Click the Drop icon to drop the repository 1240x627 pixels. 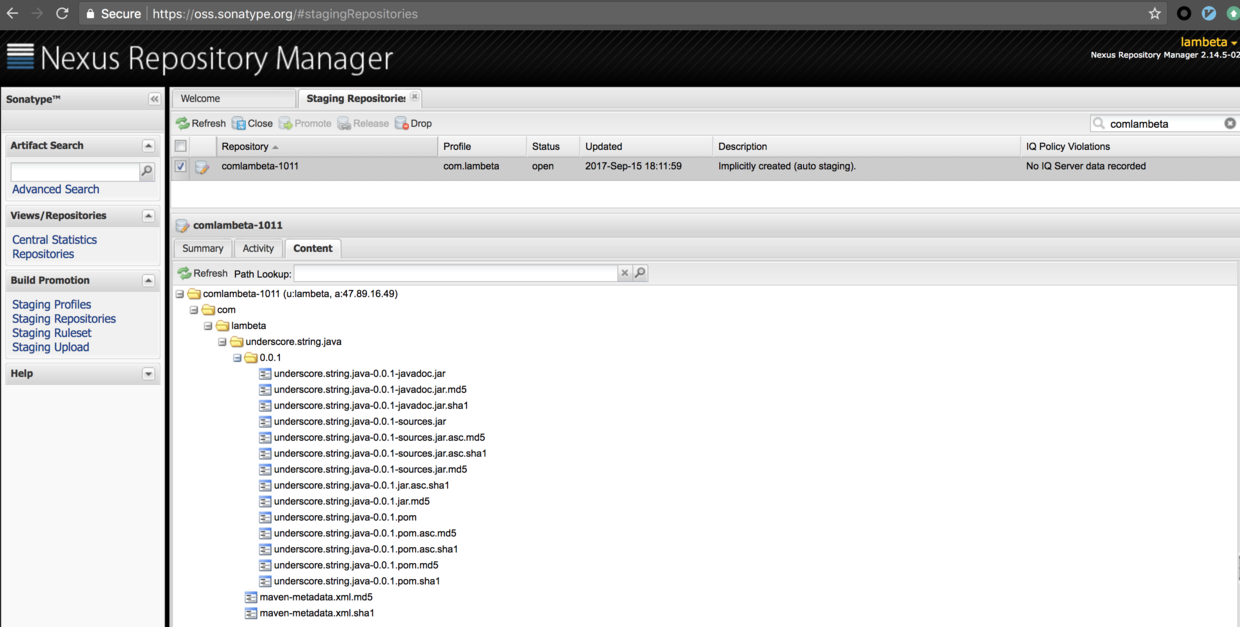pyautogui.click(x=399, y=123)
